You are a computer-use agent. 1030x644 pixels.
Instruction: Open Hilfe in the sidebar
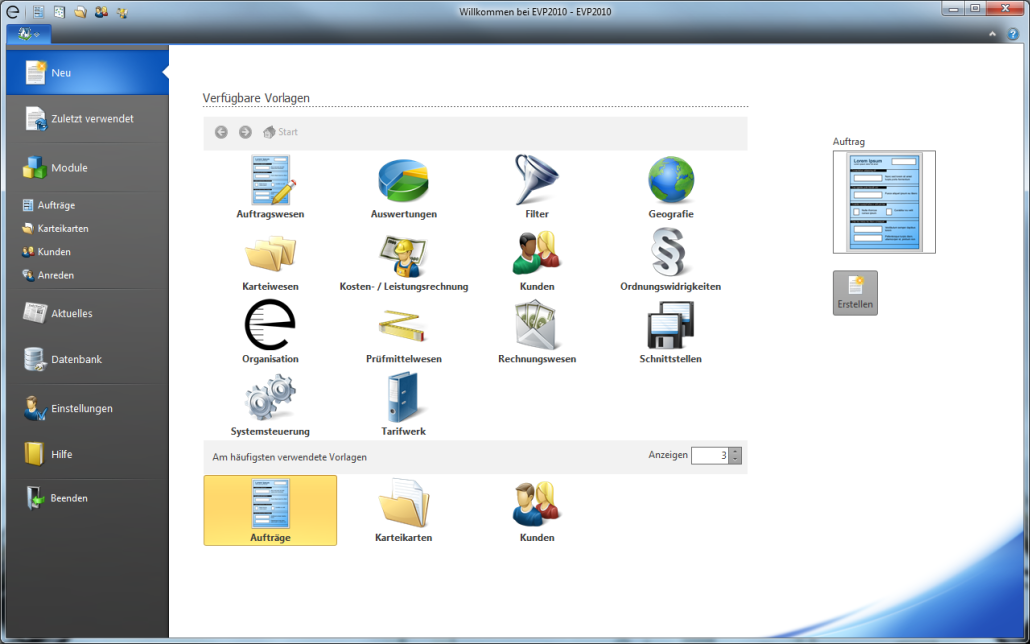click(x=87, y=454)
